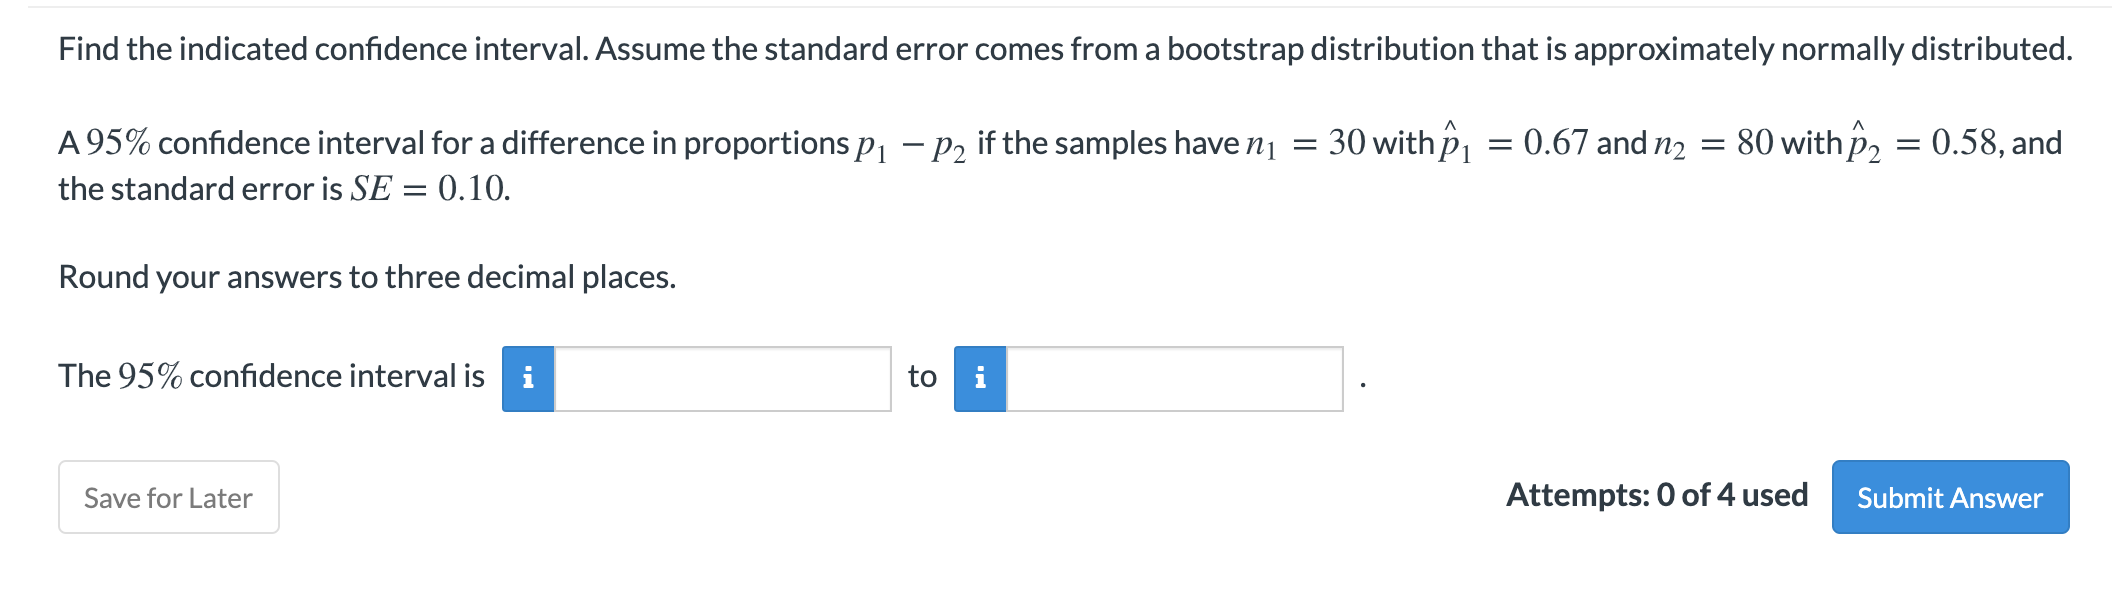Screen dimensions: 2112x590
Task: Click the Submit Answer button
Action: [1948, 497]
